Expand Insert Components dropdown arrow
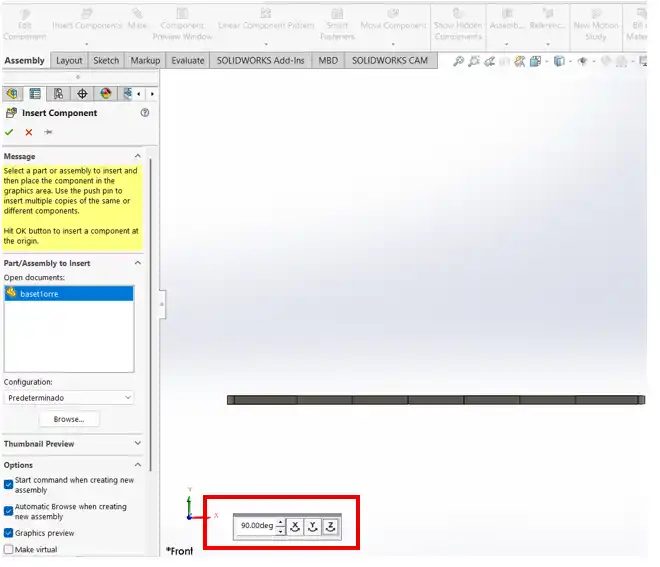The width and height of the screenshot is (660, 567). (87, 44)
